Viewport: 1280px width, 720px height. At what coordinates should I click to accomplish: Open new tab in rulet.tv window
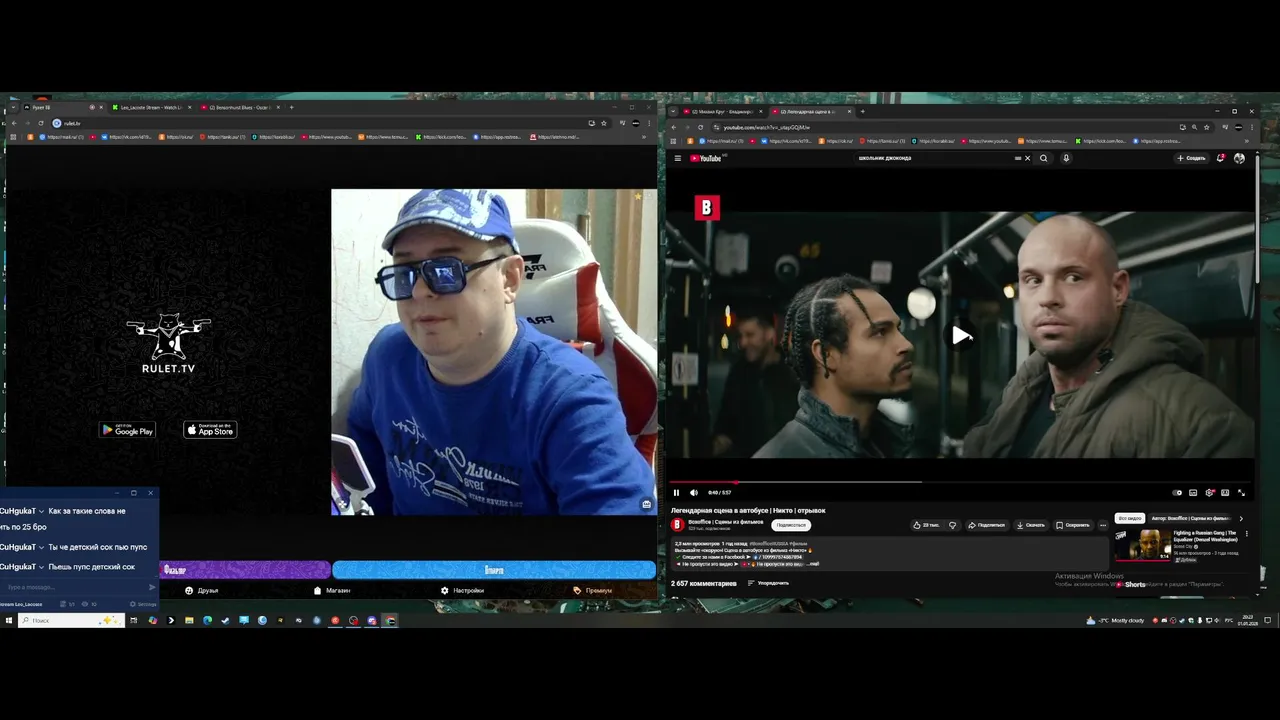pos(291,107)
